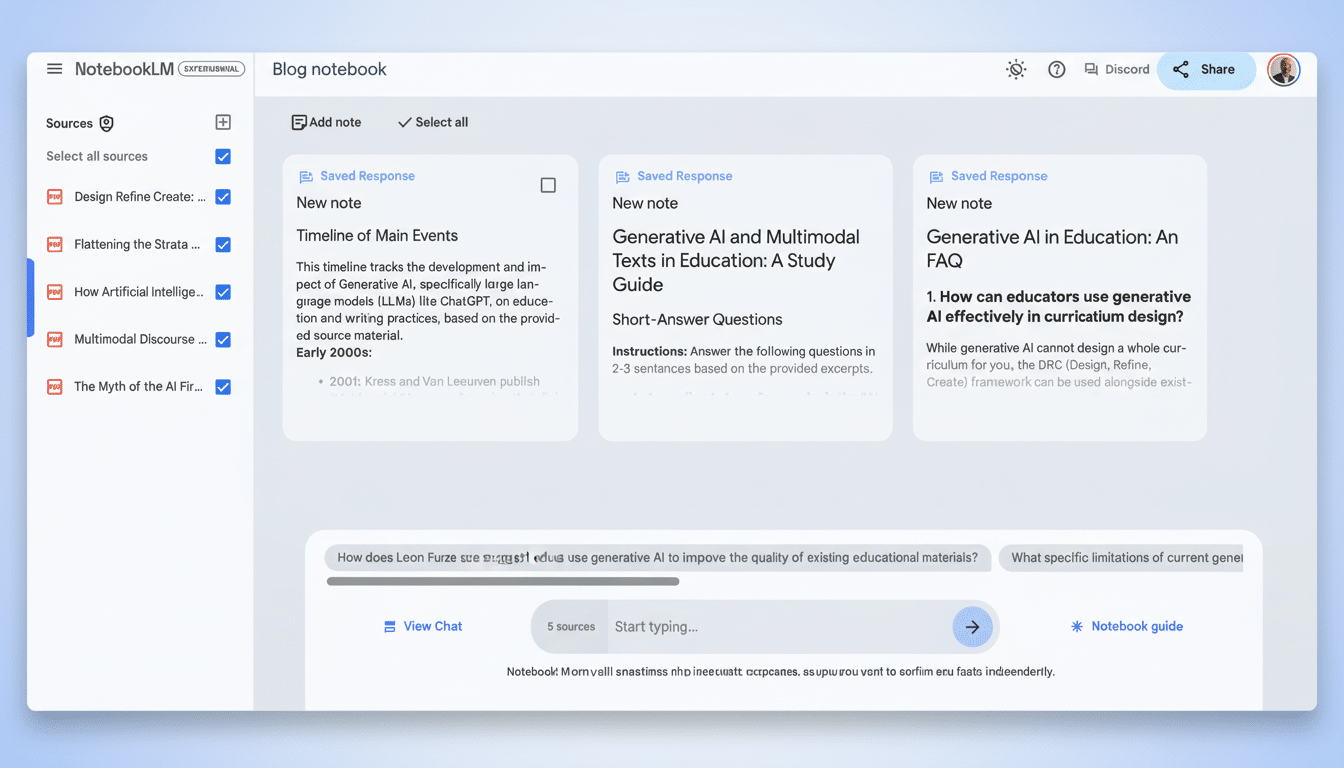The image size is (1344, 768).
Task: Open the 5 sources selector
Action: tap(570, 626)
